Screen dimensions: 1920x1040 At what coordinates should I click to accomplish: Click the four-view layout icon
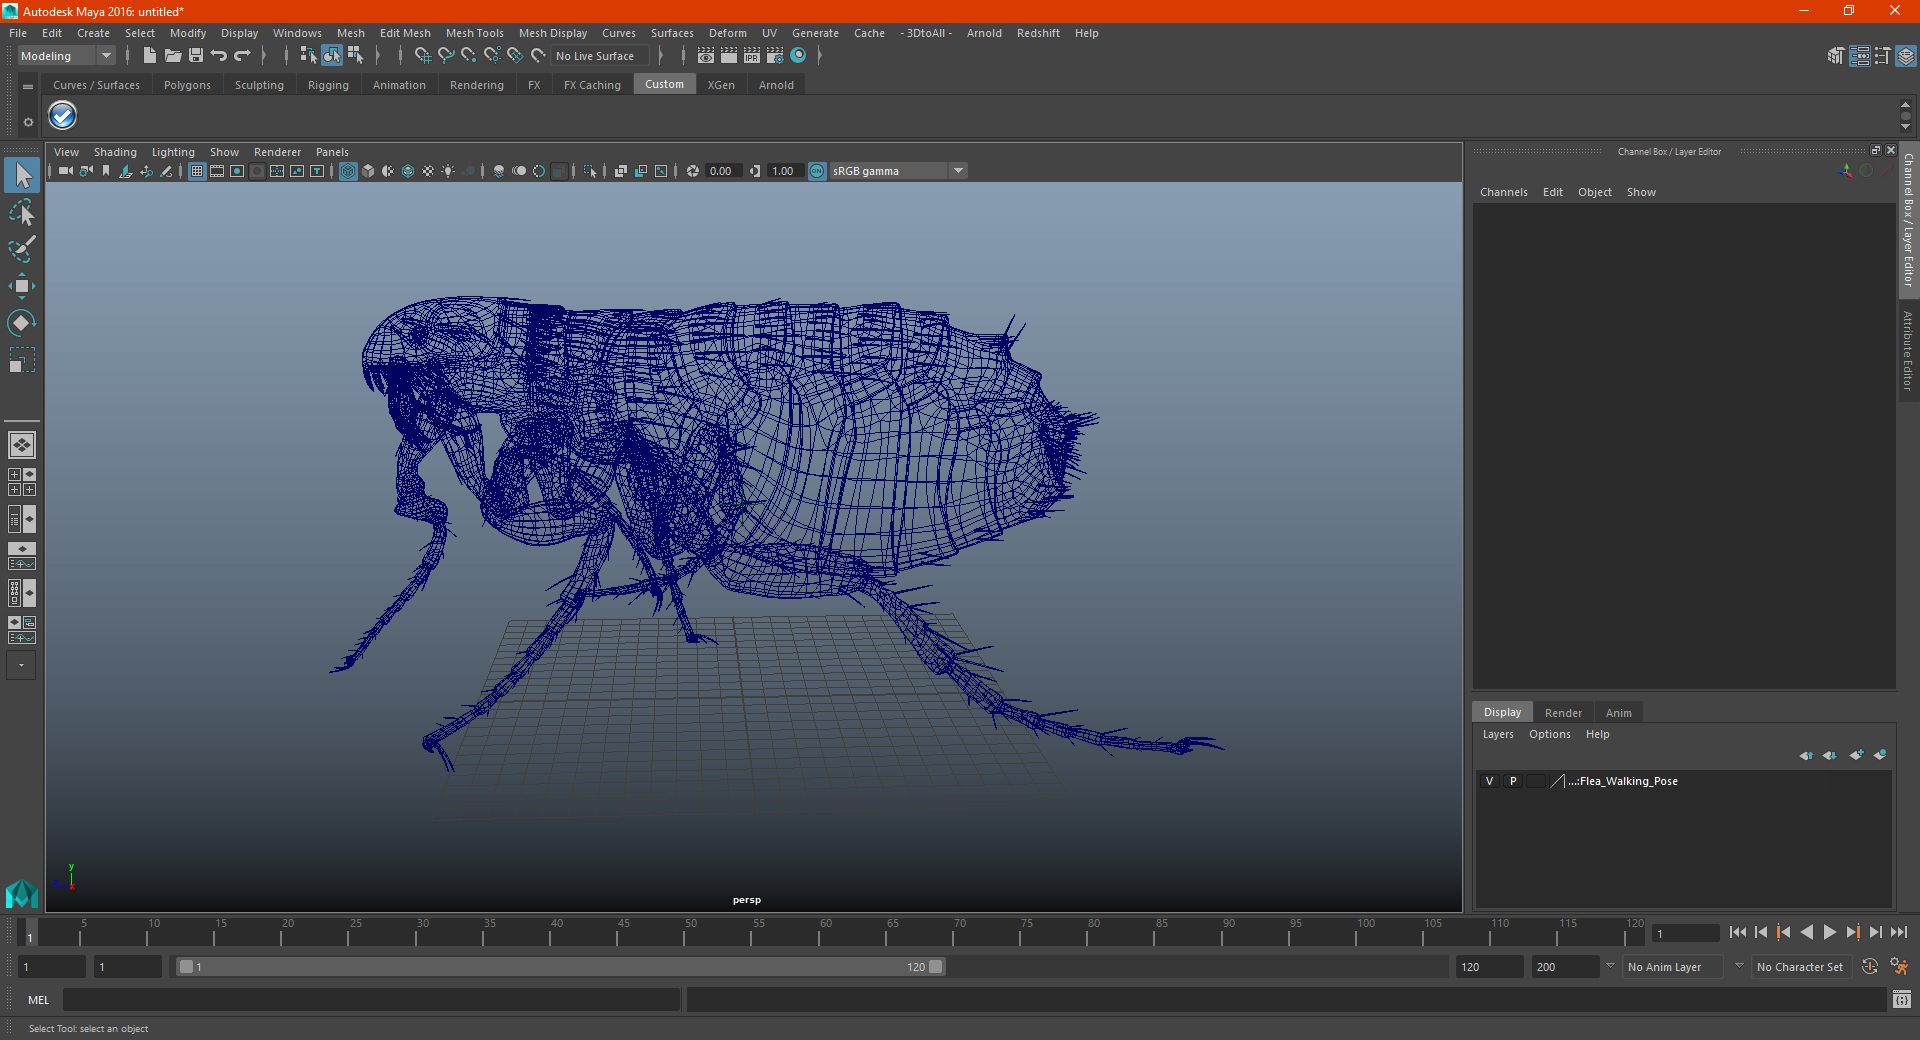pos(22,482)
